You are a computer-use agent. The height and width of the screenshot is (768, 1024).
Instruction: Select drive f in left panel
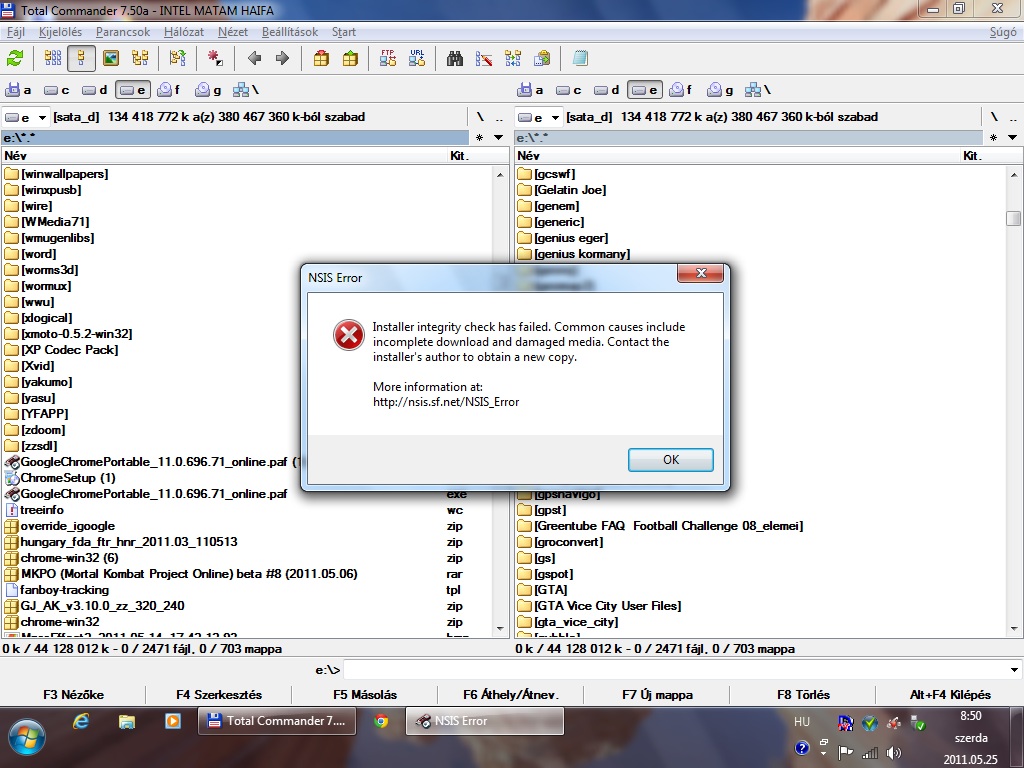click(169, 90)
